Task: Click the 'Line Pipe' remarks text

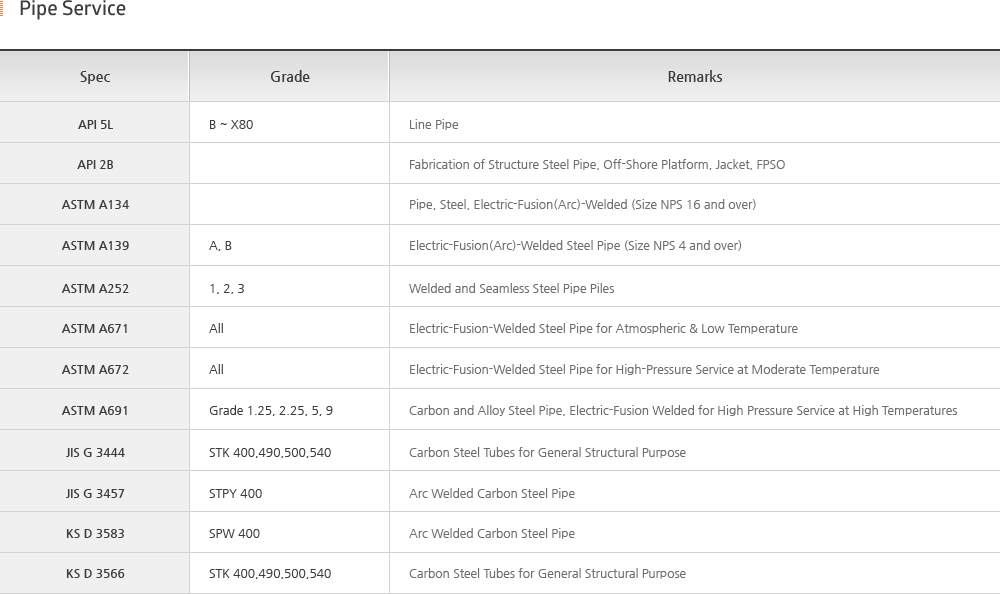Action: (x=433, y=125)
